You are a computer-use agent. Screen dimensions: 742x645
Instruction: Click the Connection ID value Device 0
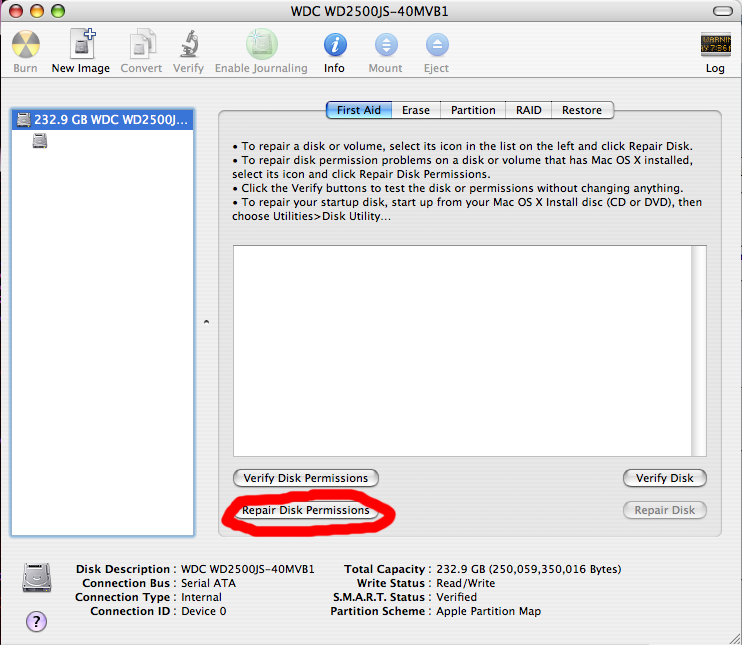tap(204, 611)
